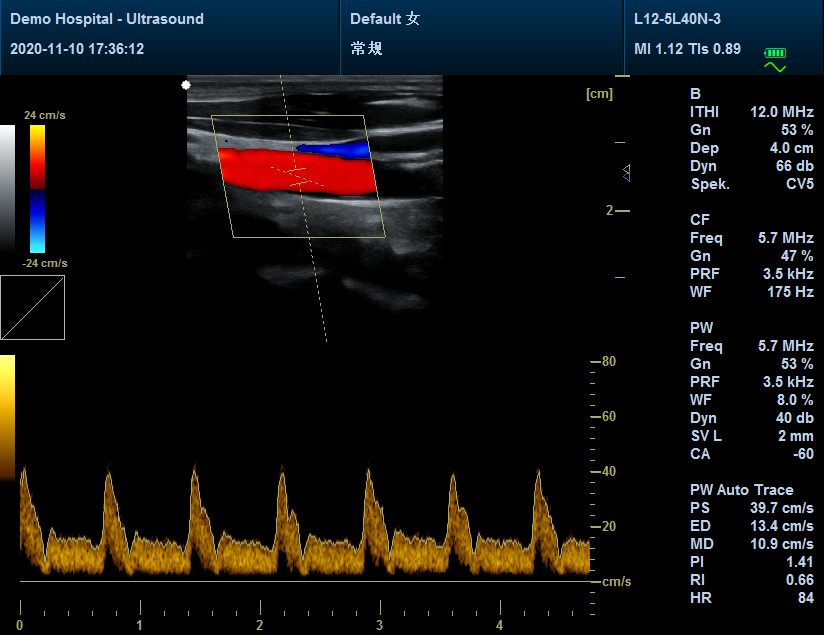824x635 pixels.
Task: Click the grayscale brightness bar
Action: coord(7,188)
